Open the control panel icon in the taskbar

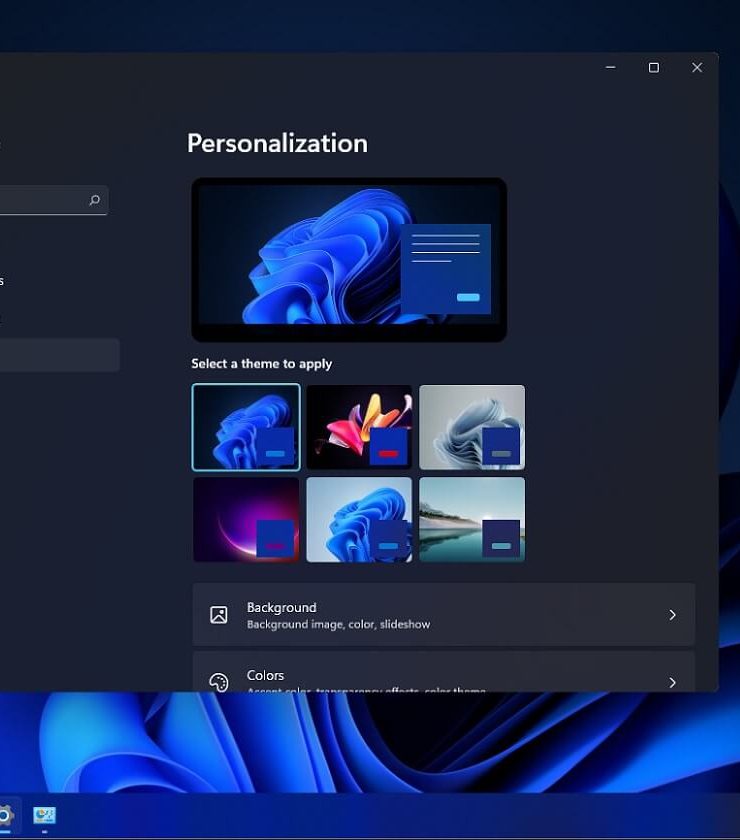44,815
